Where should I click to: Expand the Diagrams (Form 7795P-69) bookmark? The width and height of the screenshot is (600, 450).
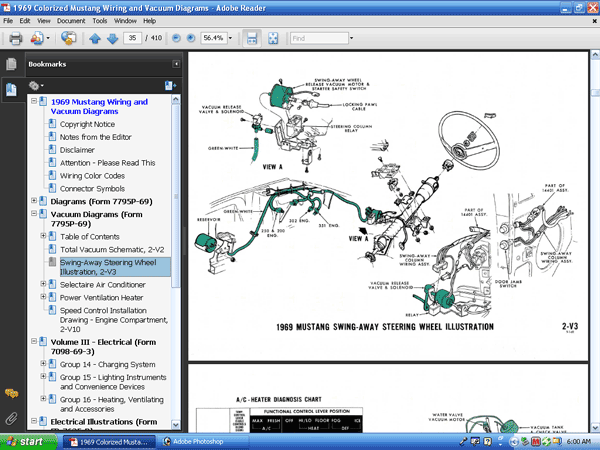tap(33, 201)
